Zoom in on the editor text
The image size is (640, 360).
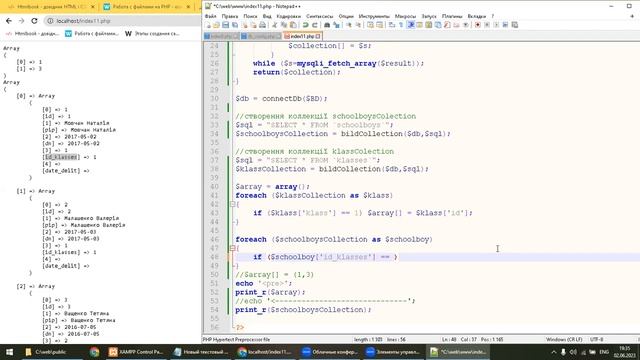(349, 25)
